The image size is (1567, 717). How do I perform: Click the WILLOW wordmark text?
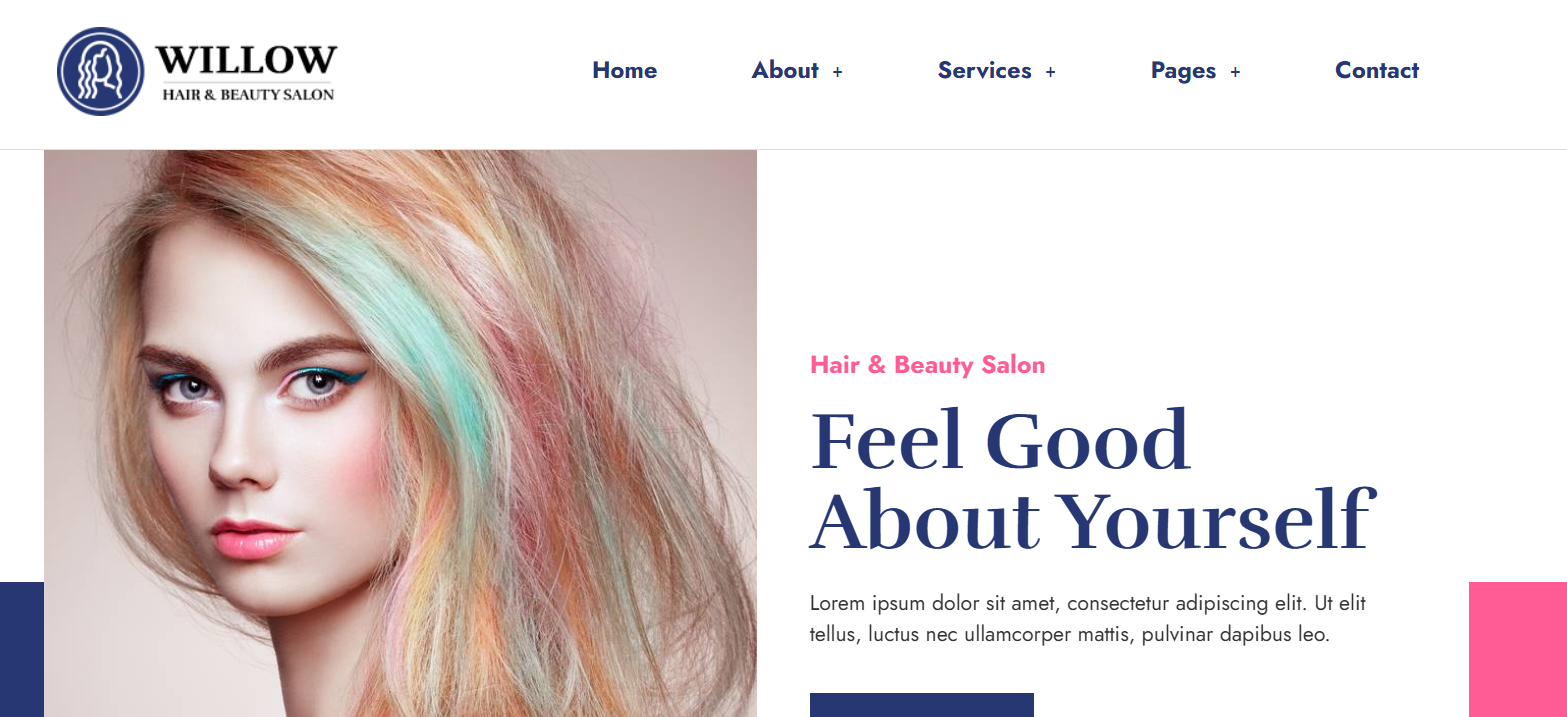click(247, 59)
